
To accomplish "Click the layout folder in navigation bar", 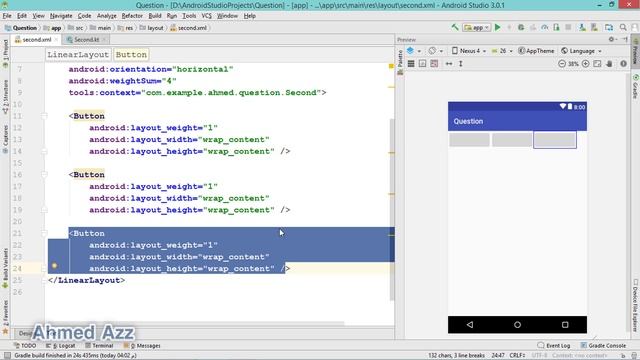I will tap(151, 28).
